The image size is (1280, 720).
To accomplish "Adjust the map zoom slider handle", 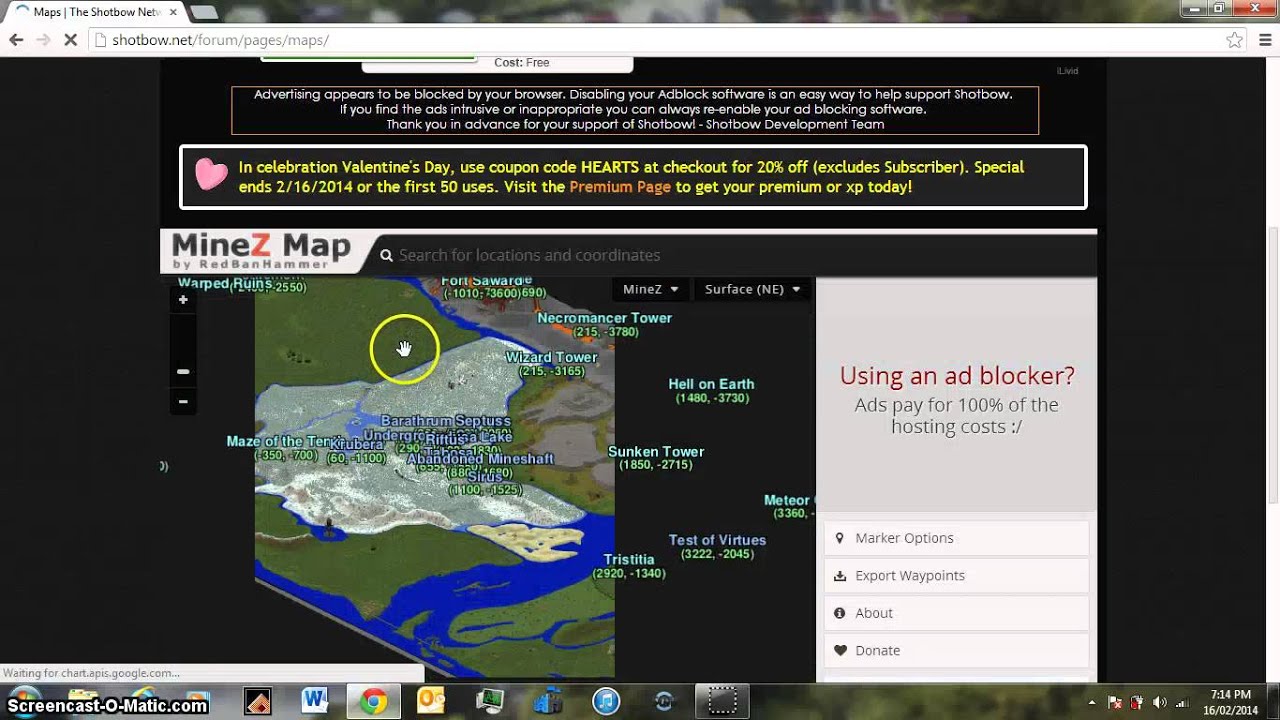I will tap(183, 371).
